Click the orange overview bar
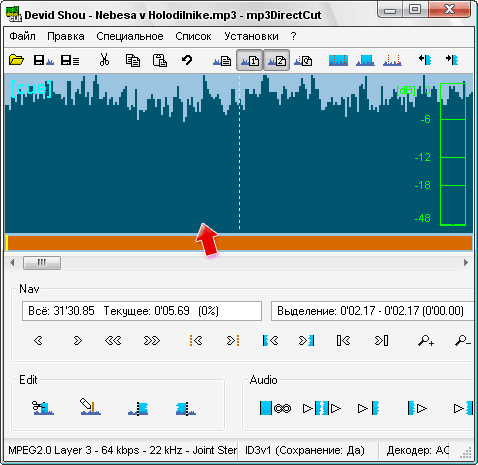The height and width of the screenshot is (465, 478). point(239,243)
